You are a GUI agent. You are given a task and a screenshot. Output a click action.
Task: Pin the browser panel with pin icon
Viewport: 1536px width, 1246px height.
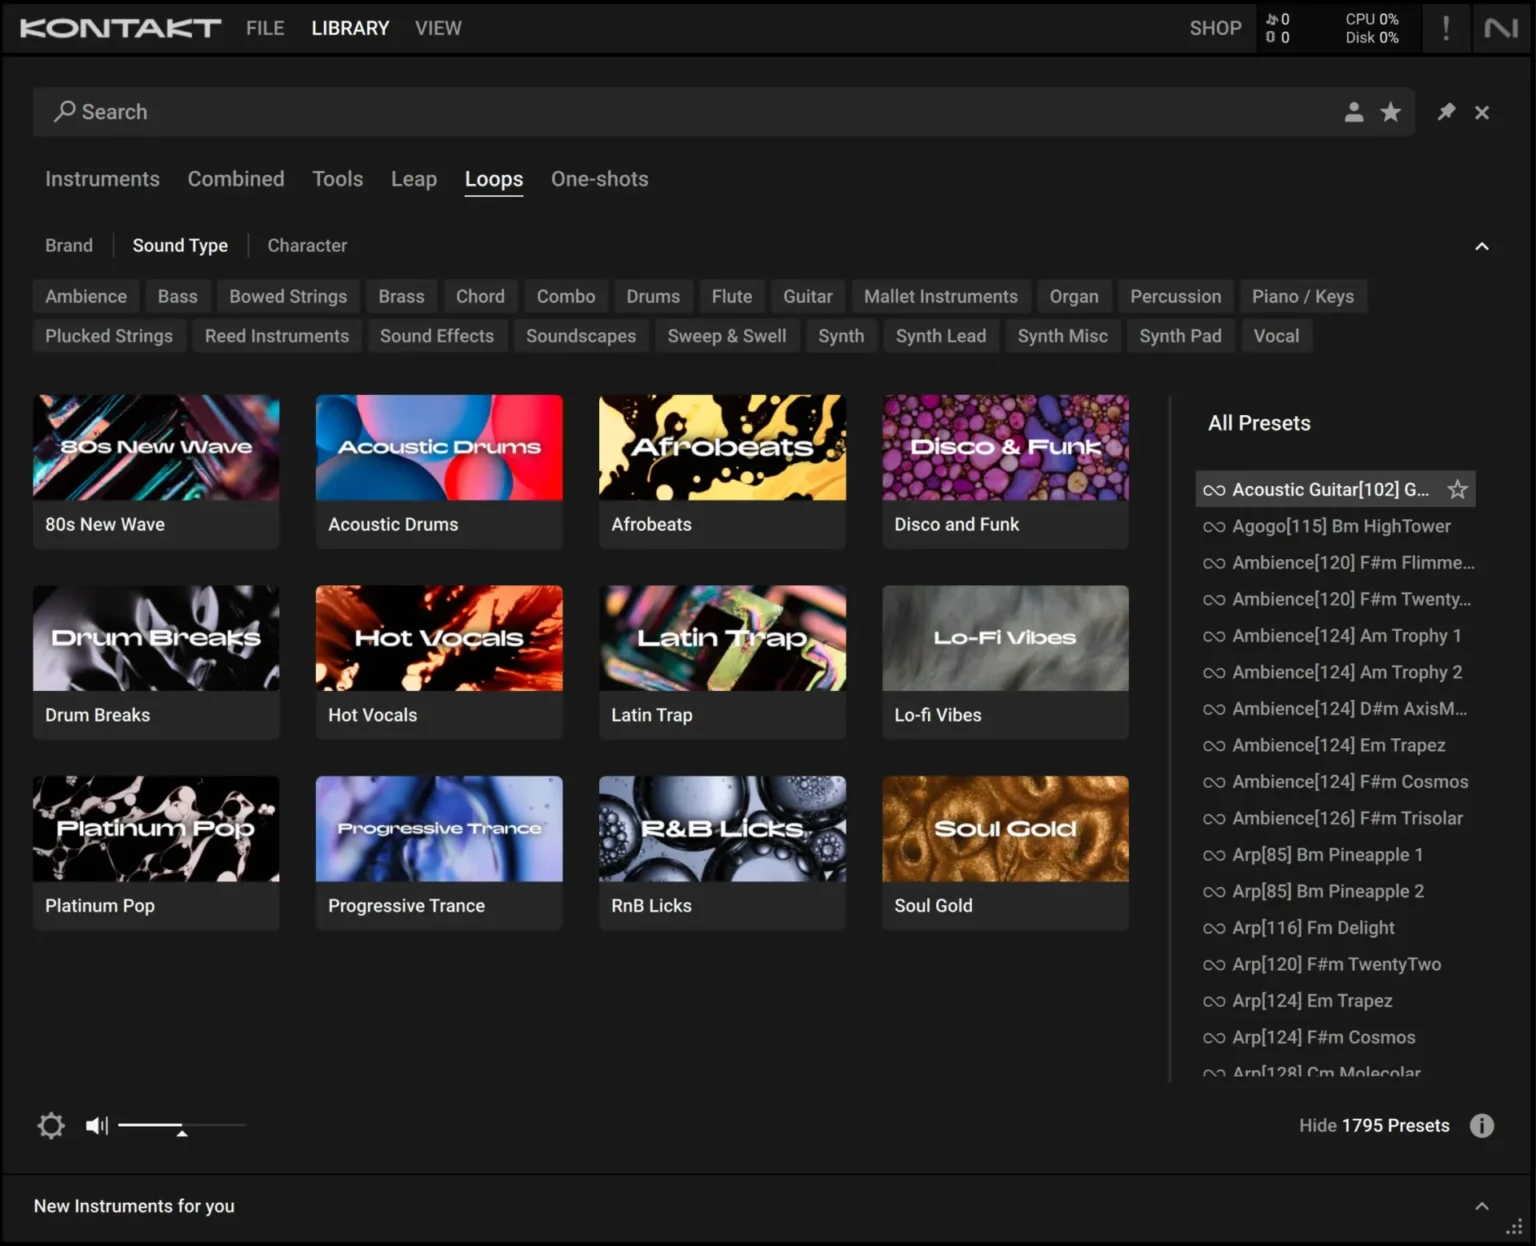pyautogui.click(x=1446, y=112)
